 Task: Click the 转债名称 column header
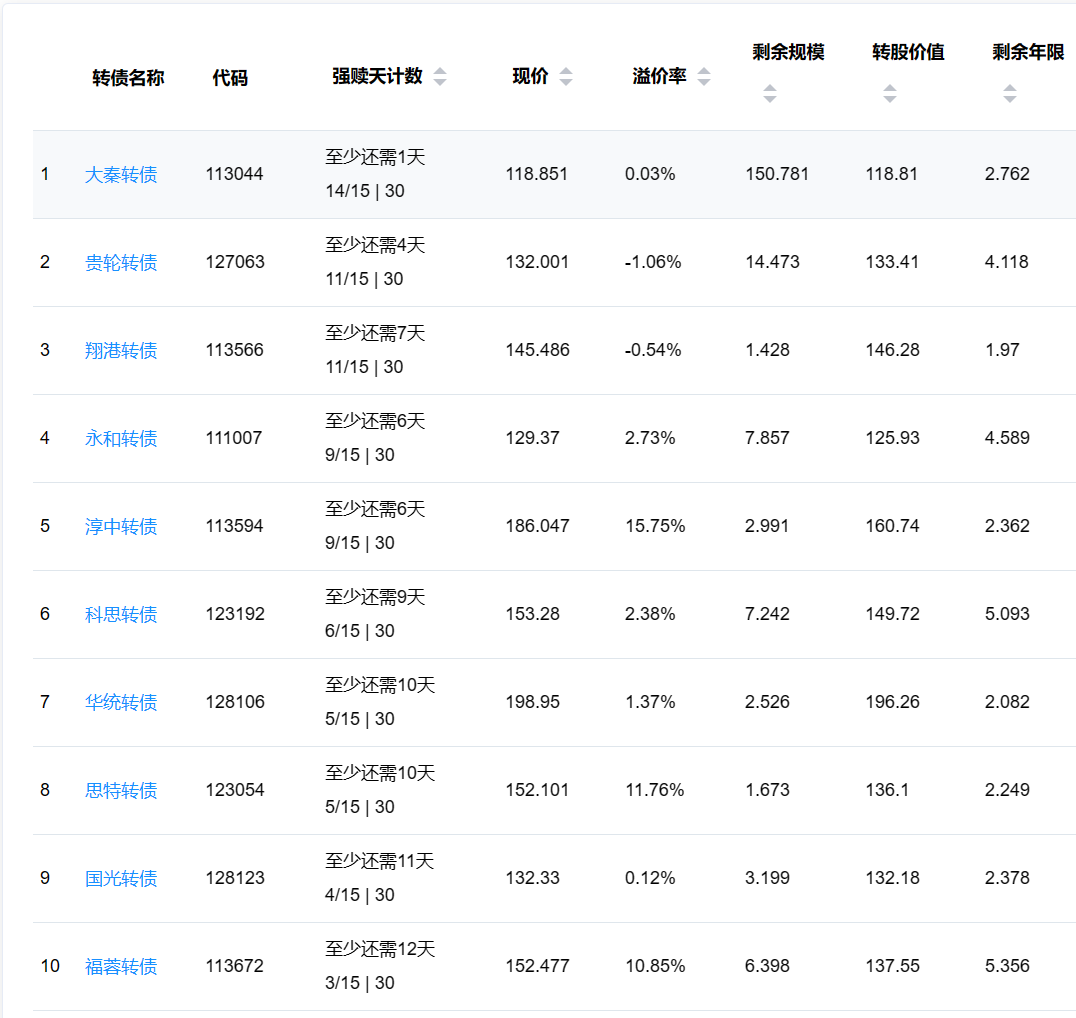tap(128, 78)
